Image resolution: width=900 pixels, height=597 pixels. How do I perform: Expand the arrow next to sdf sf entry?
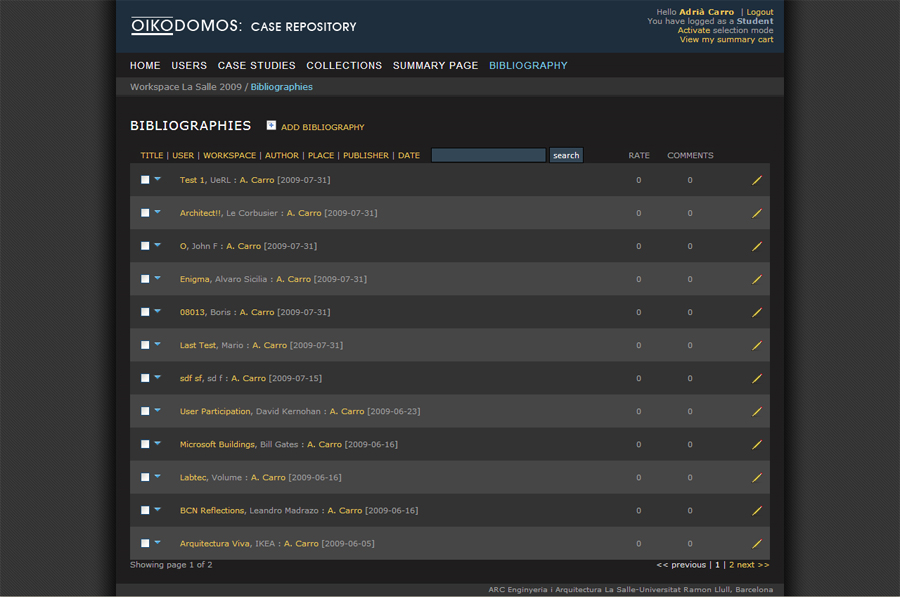tap(157, 376)
